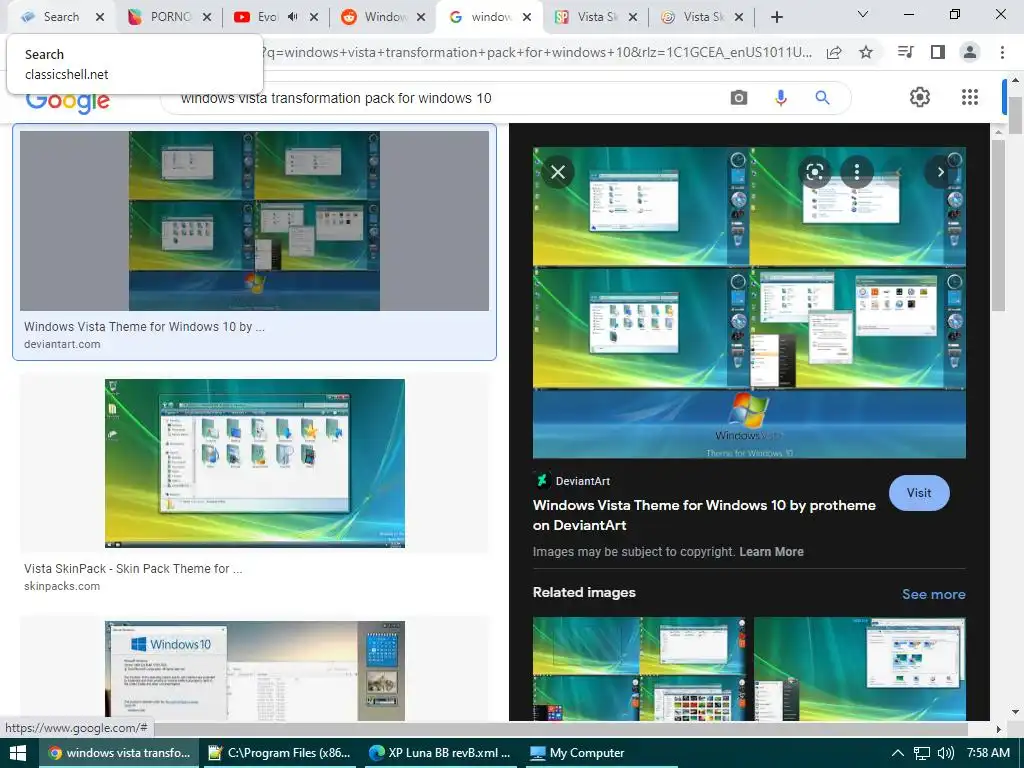The width and height of the screenshot is (1024, 768).
Task: Toggle Chrome side panel
Action: tap(938, 52)
